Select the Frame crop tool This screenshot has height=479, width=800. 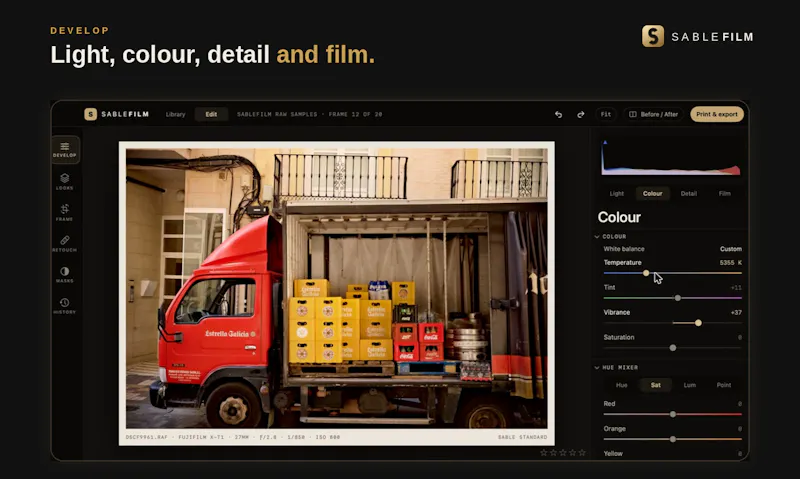(x=65, y=212)
